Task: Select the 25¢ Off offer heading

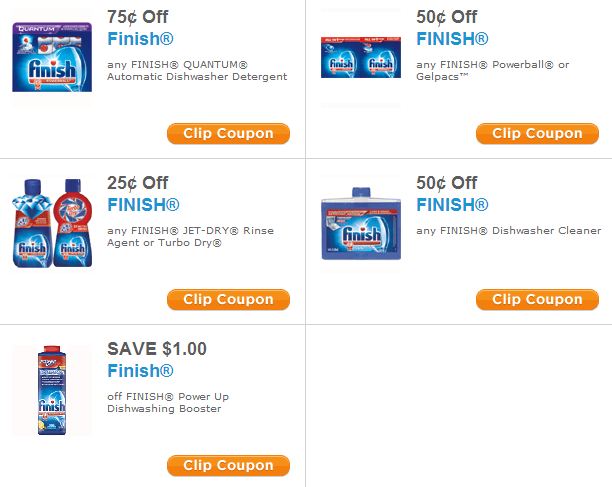Action: pos(137,183)
